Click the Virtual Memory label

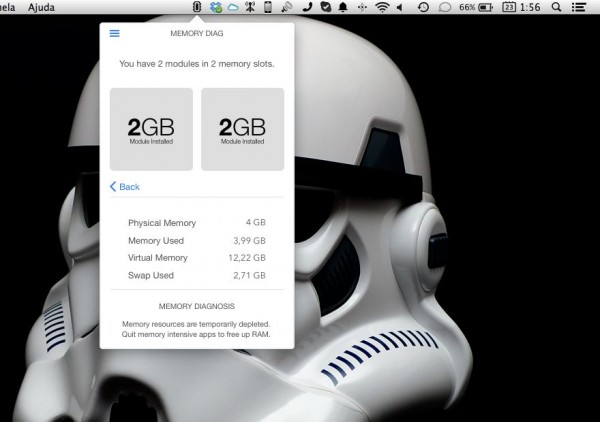(158, 258)
